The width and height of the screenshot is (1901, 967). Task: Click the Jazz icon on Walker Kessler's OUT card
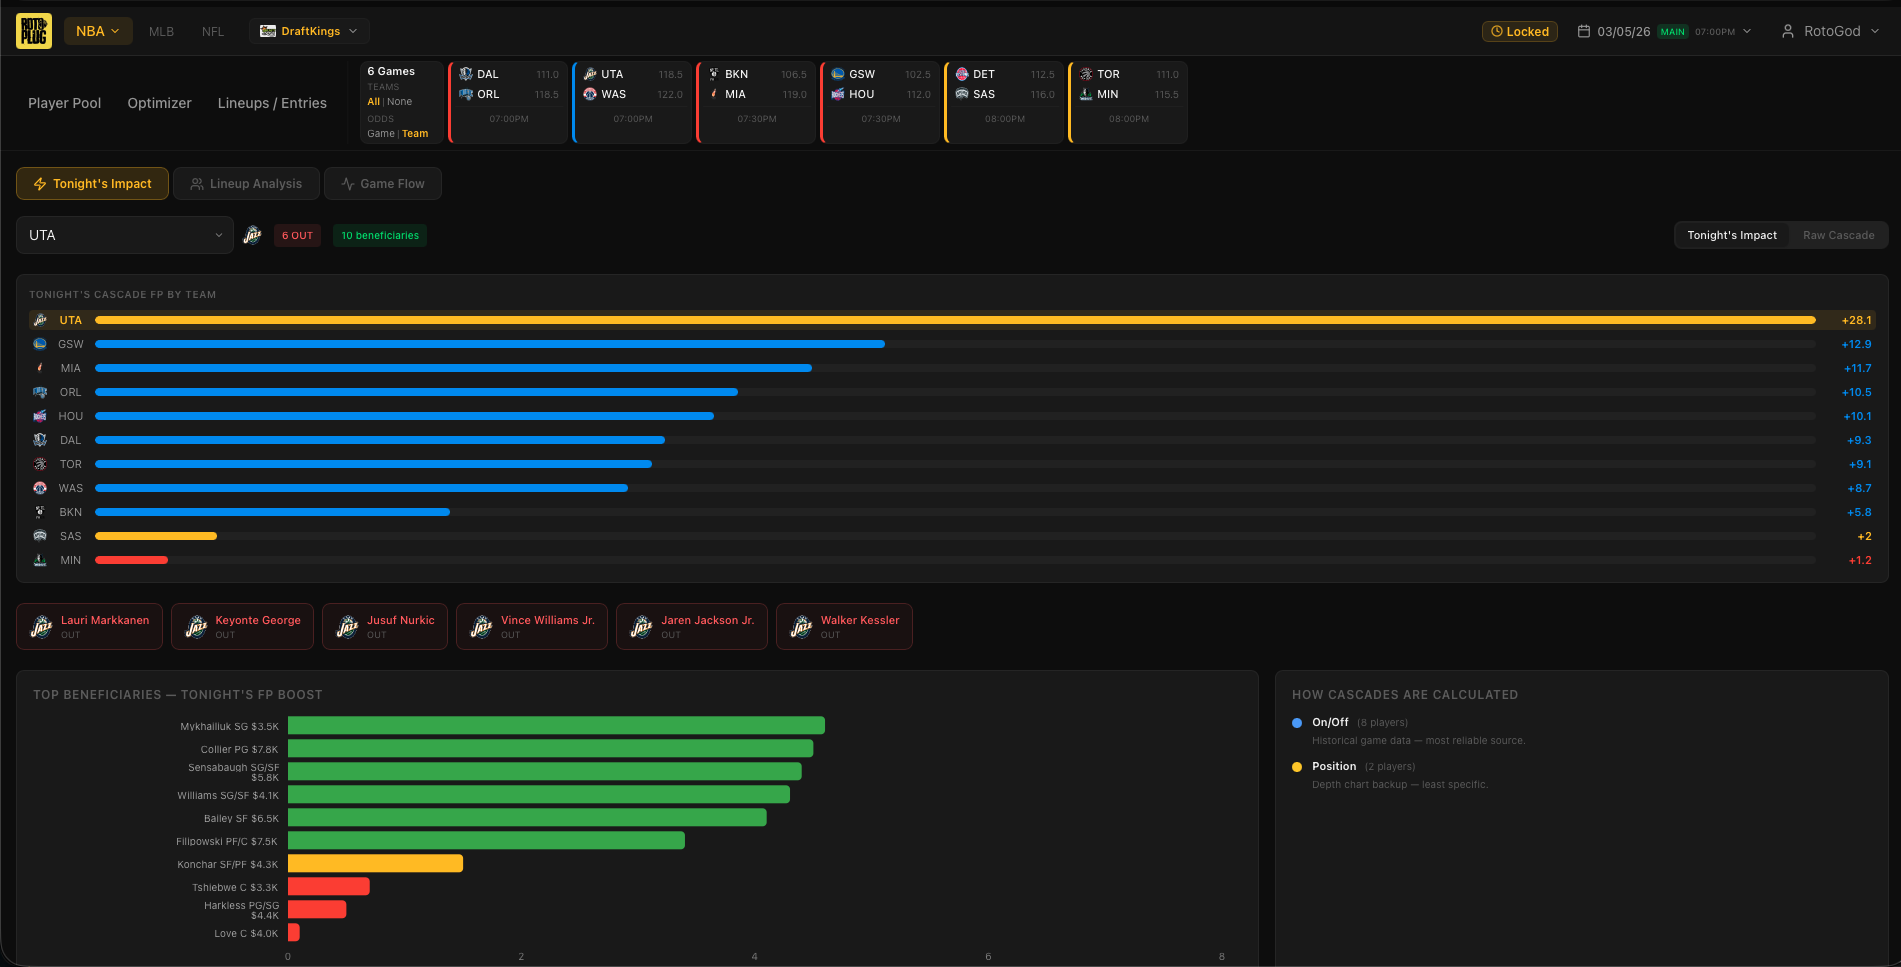800,626
